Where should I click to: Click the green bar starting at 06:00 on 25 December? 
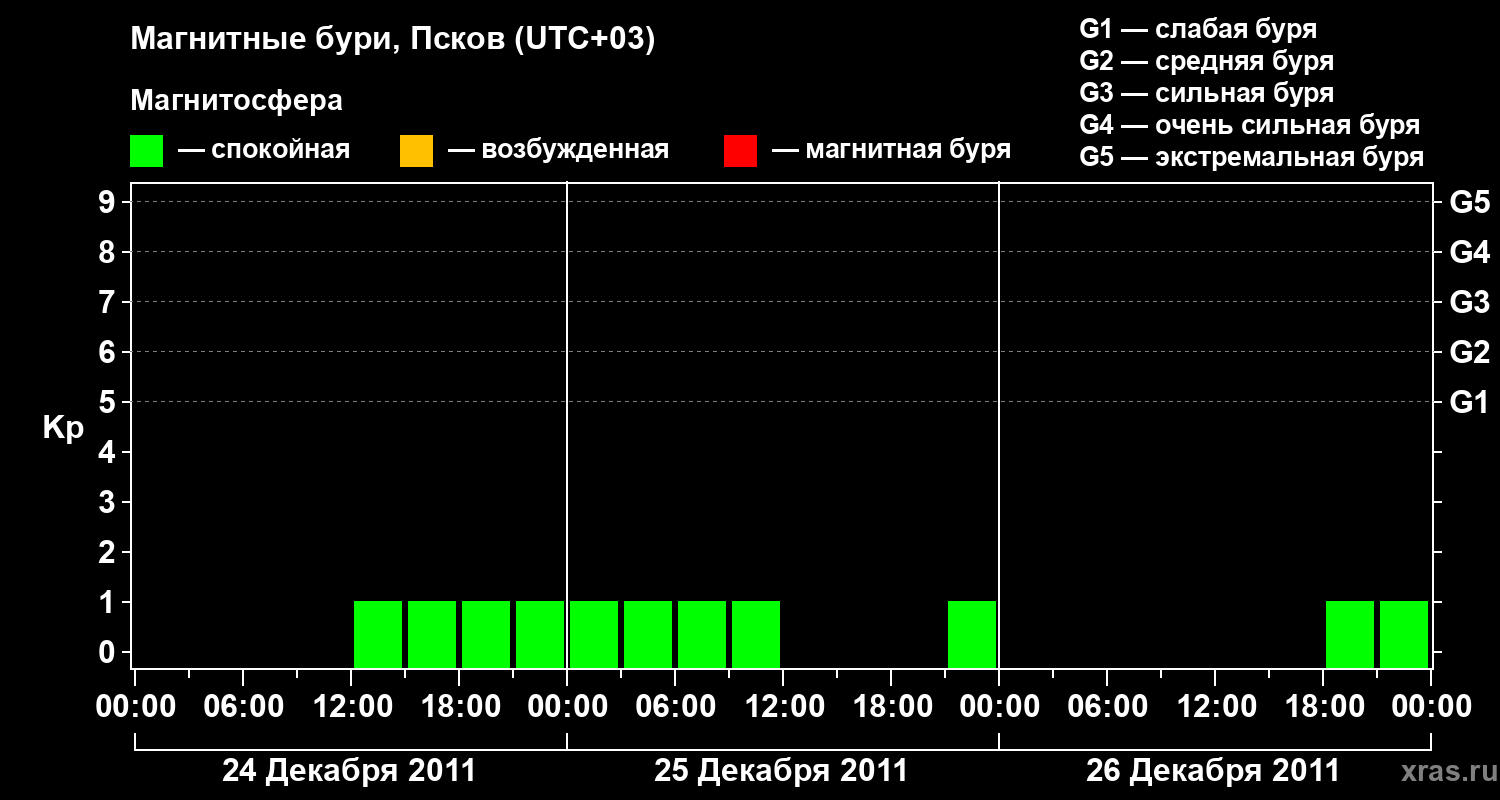point(702,634)
